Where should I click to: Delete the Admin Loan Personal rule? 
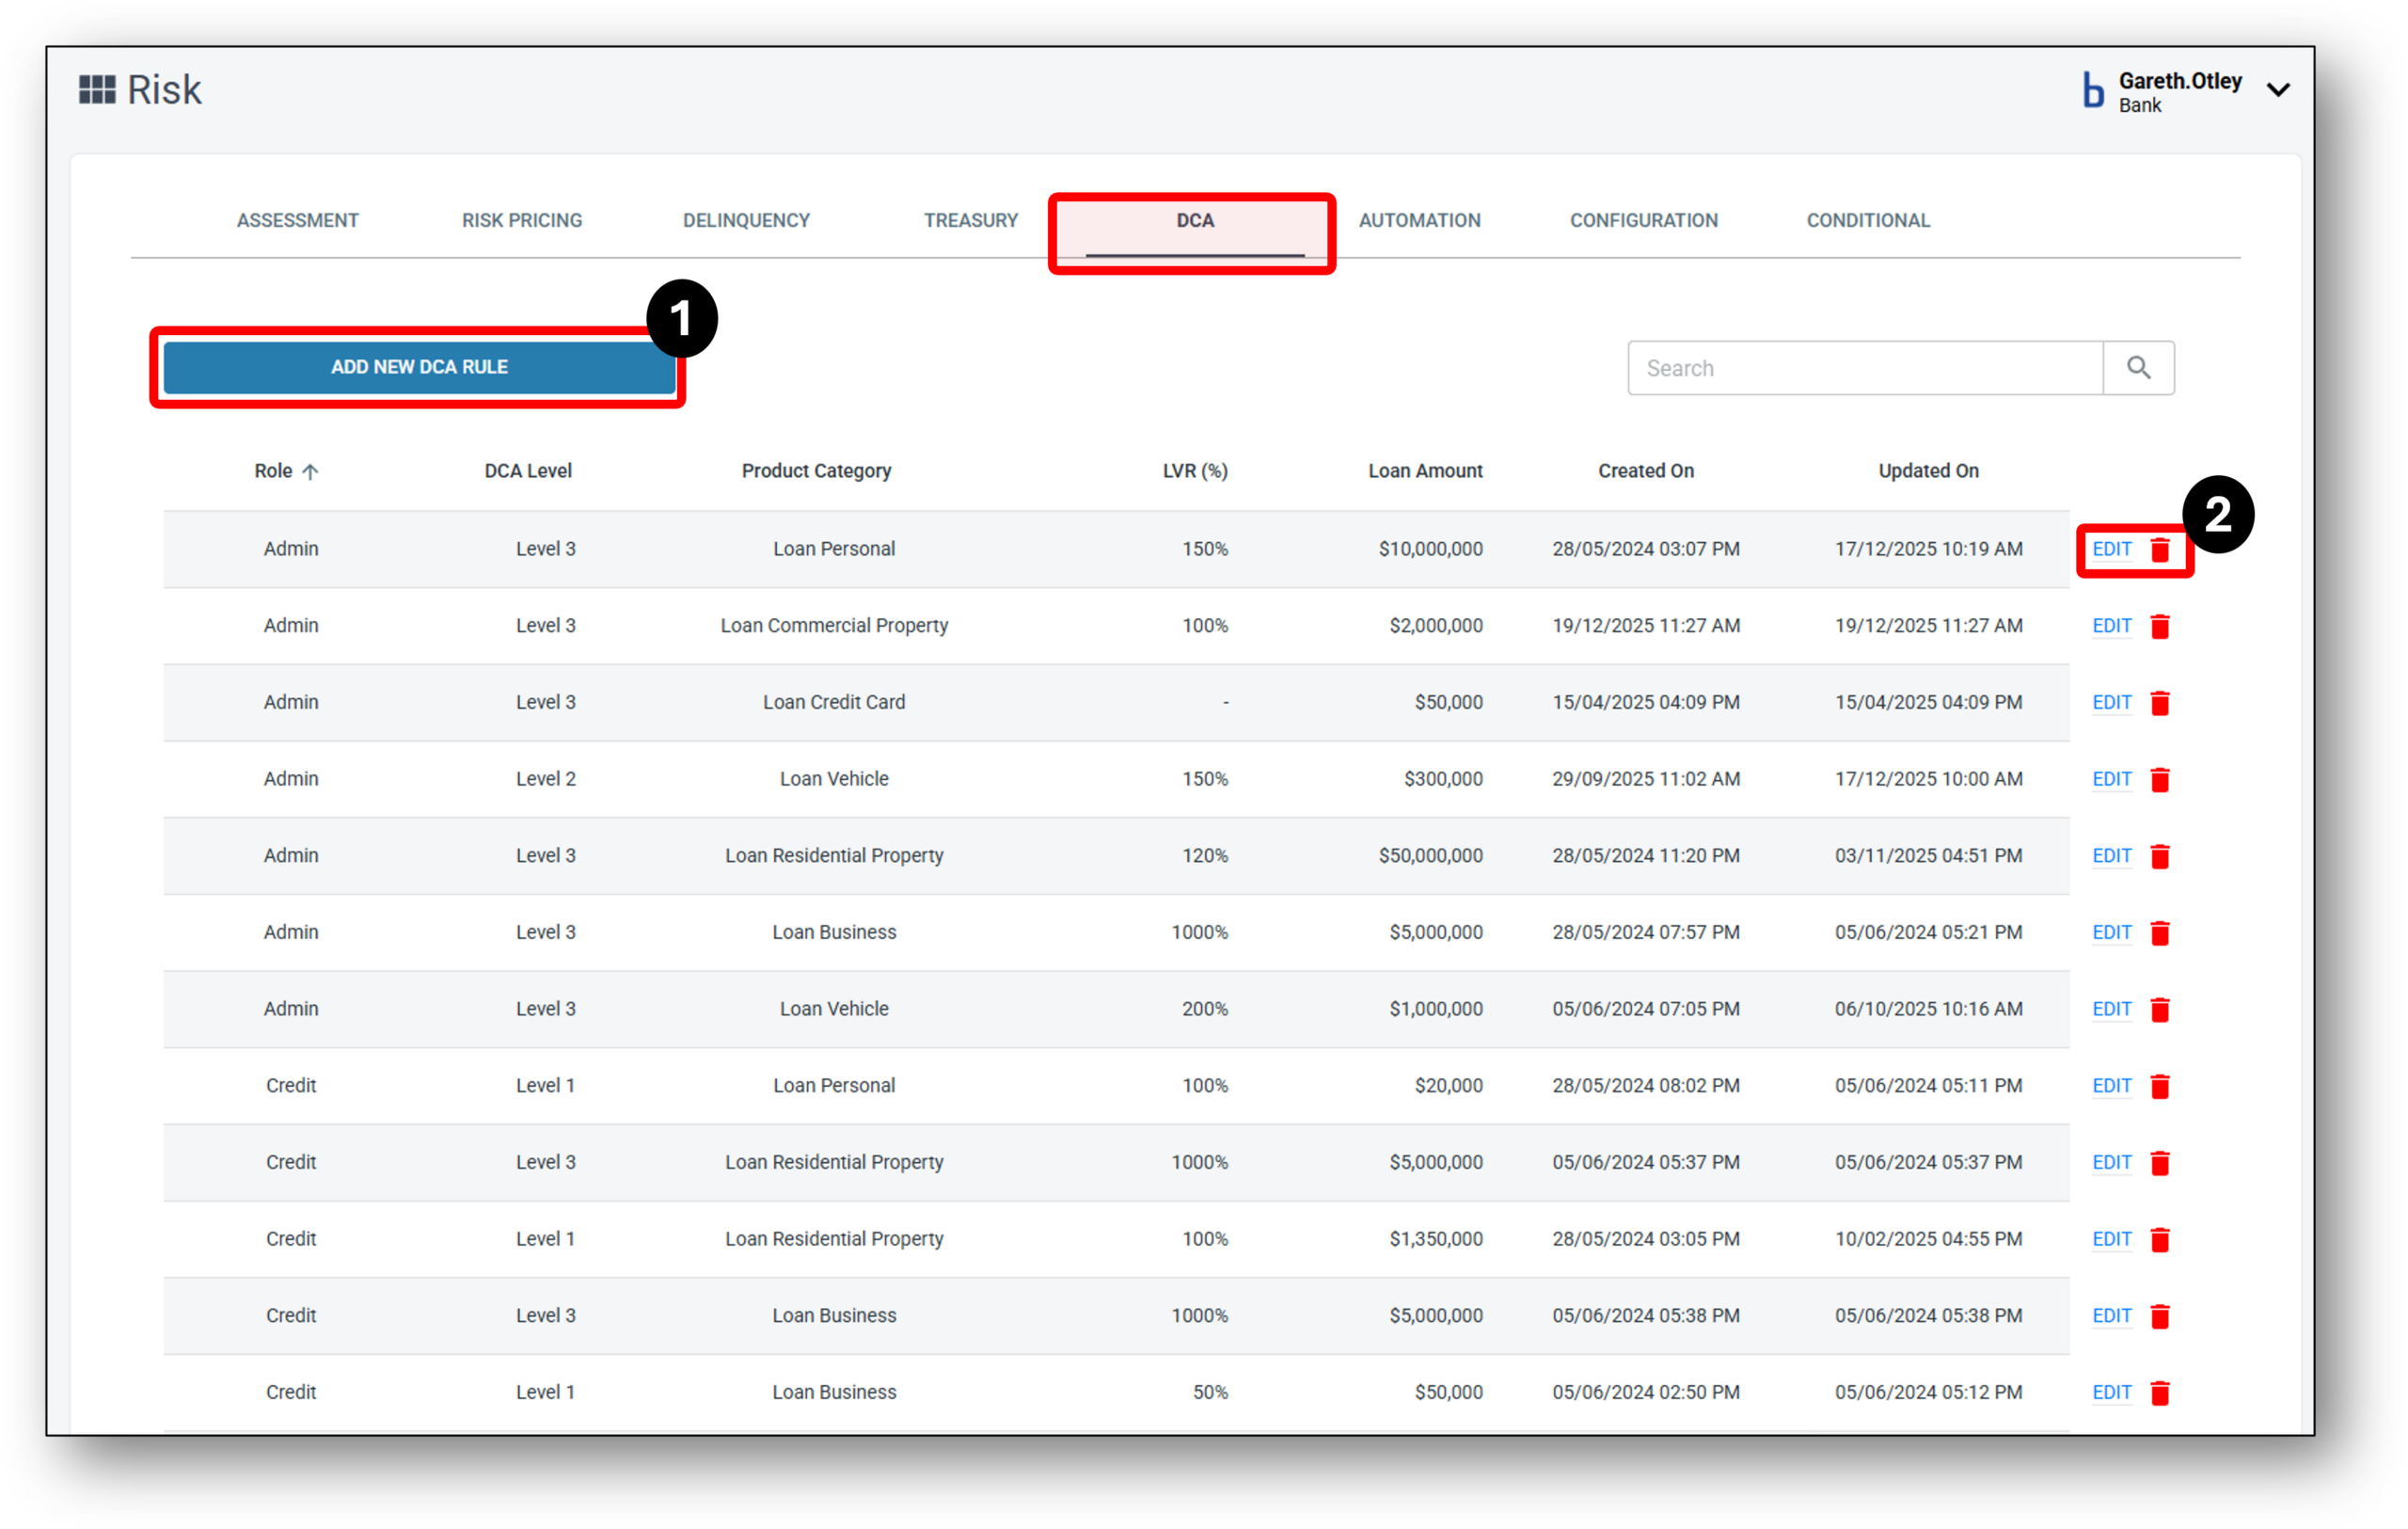click(2161, 549)
